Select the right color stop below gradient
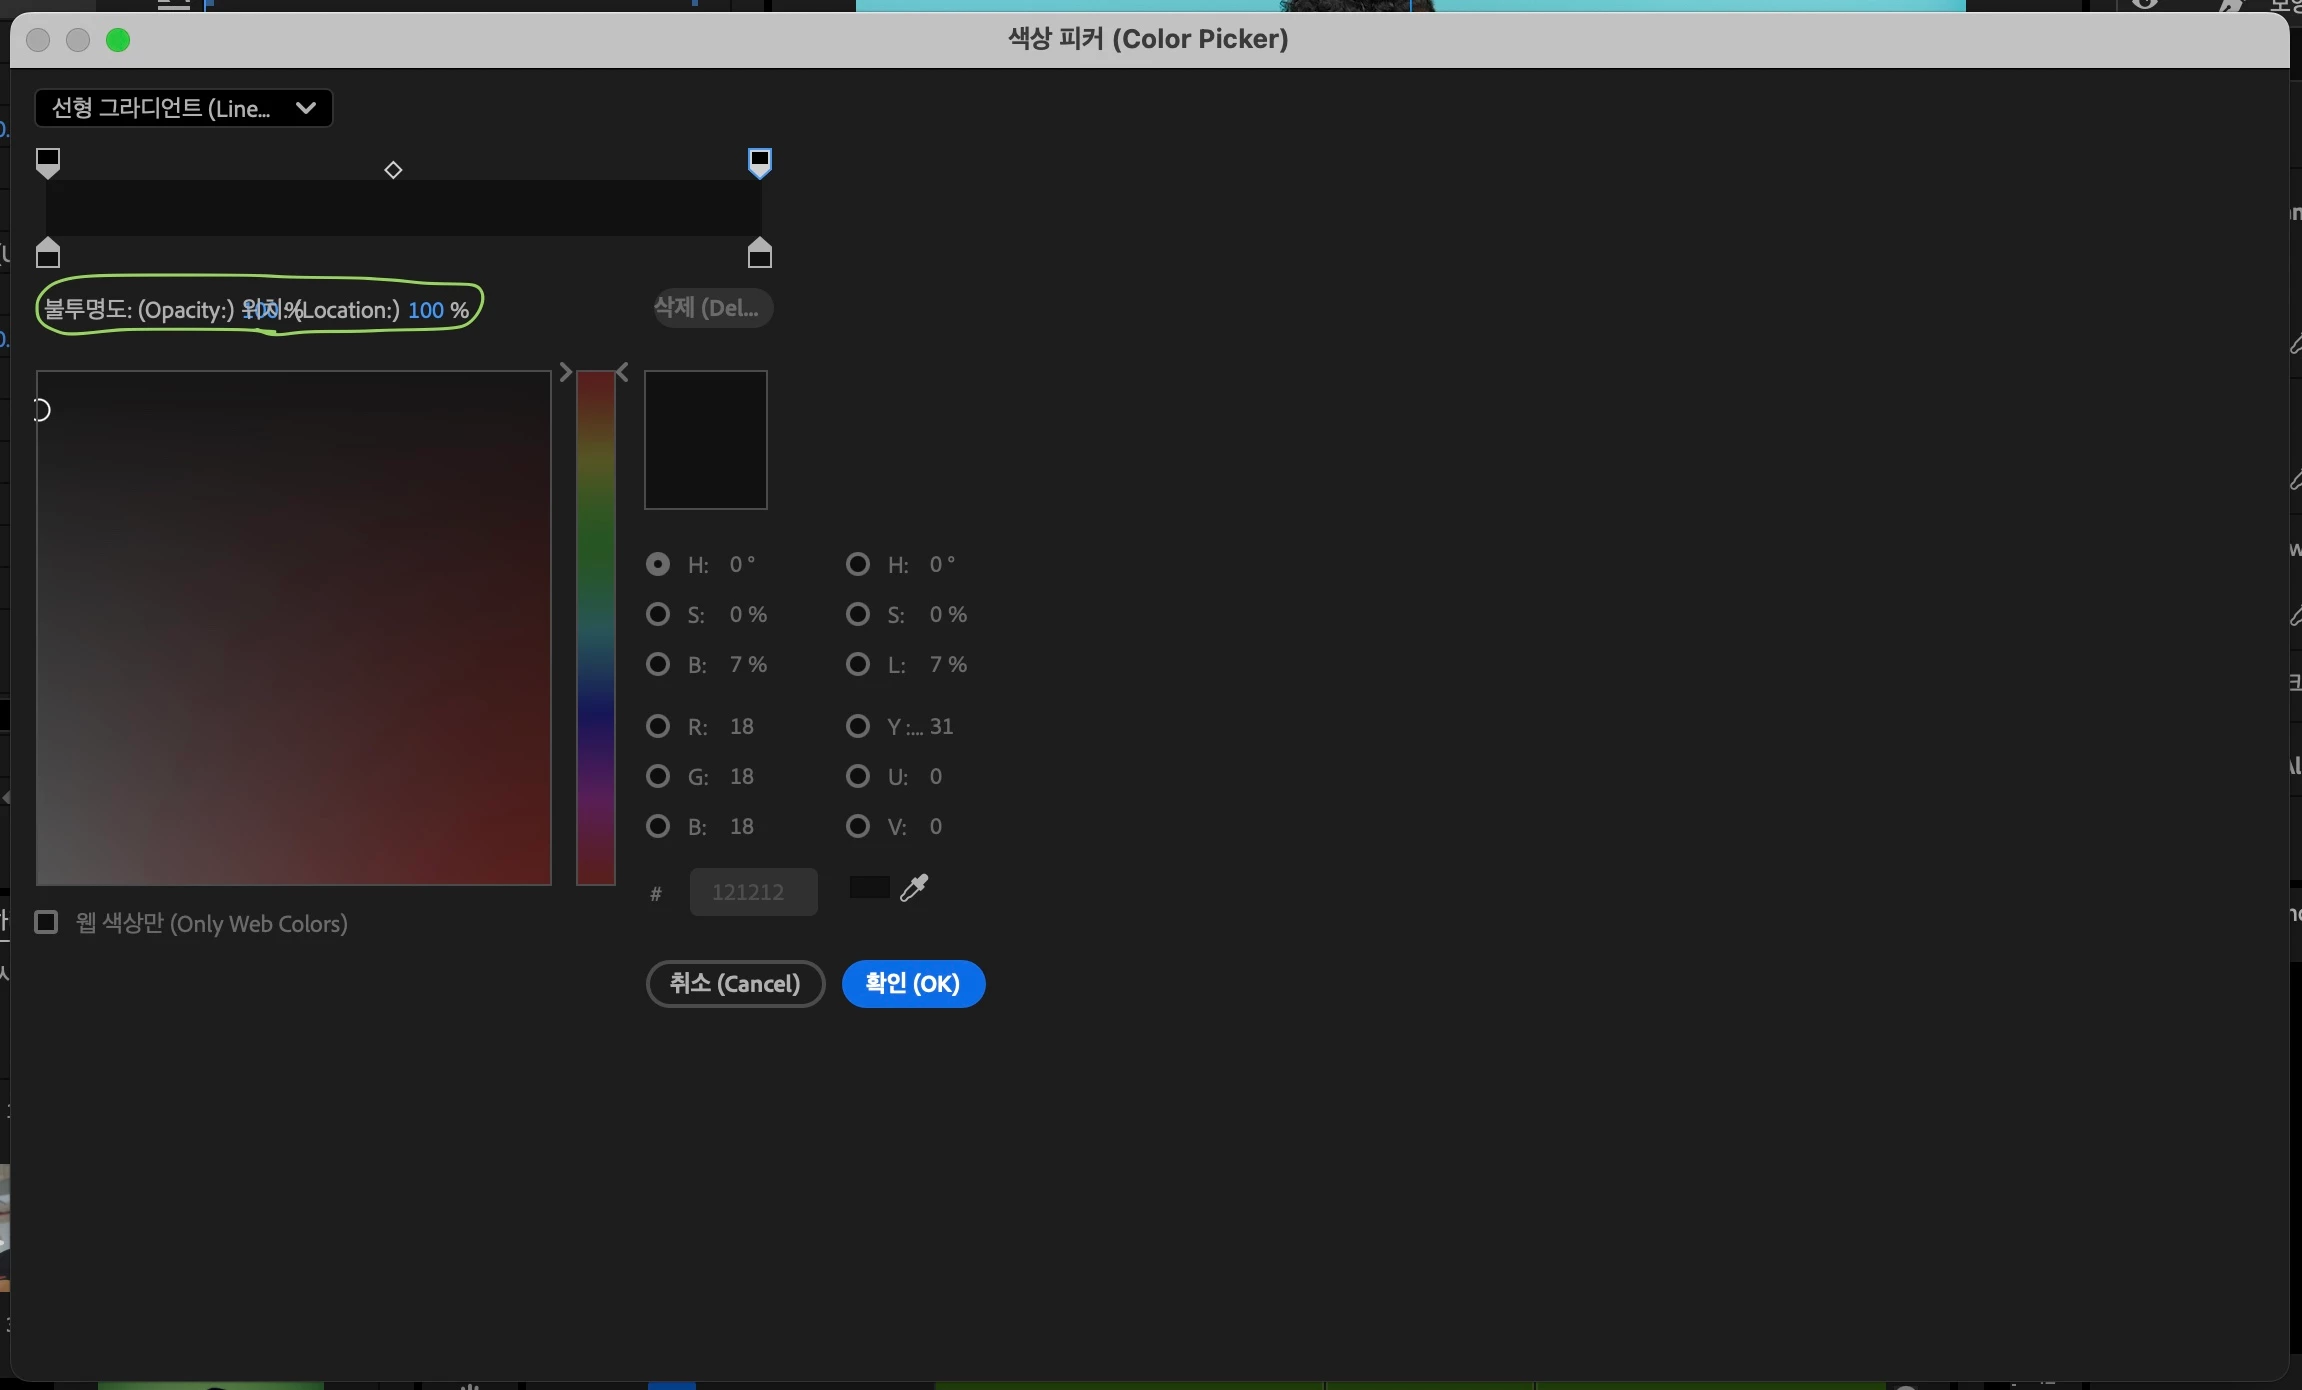 coord(760,254)
